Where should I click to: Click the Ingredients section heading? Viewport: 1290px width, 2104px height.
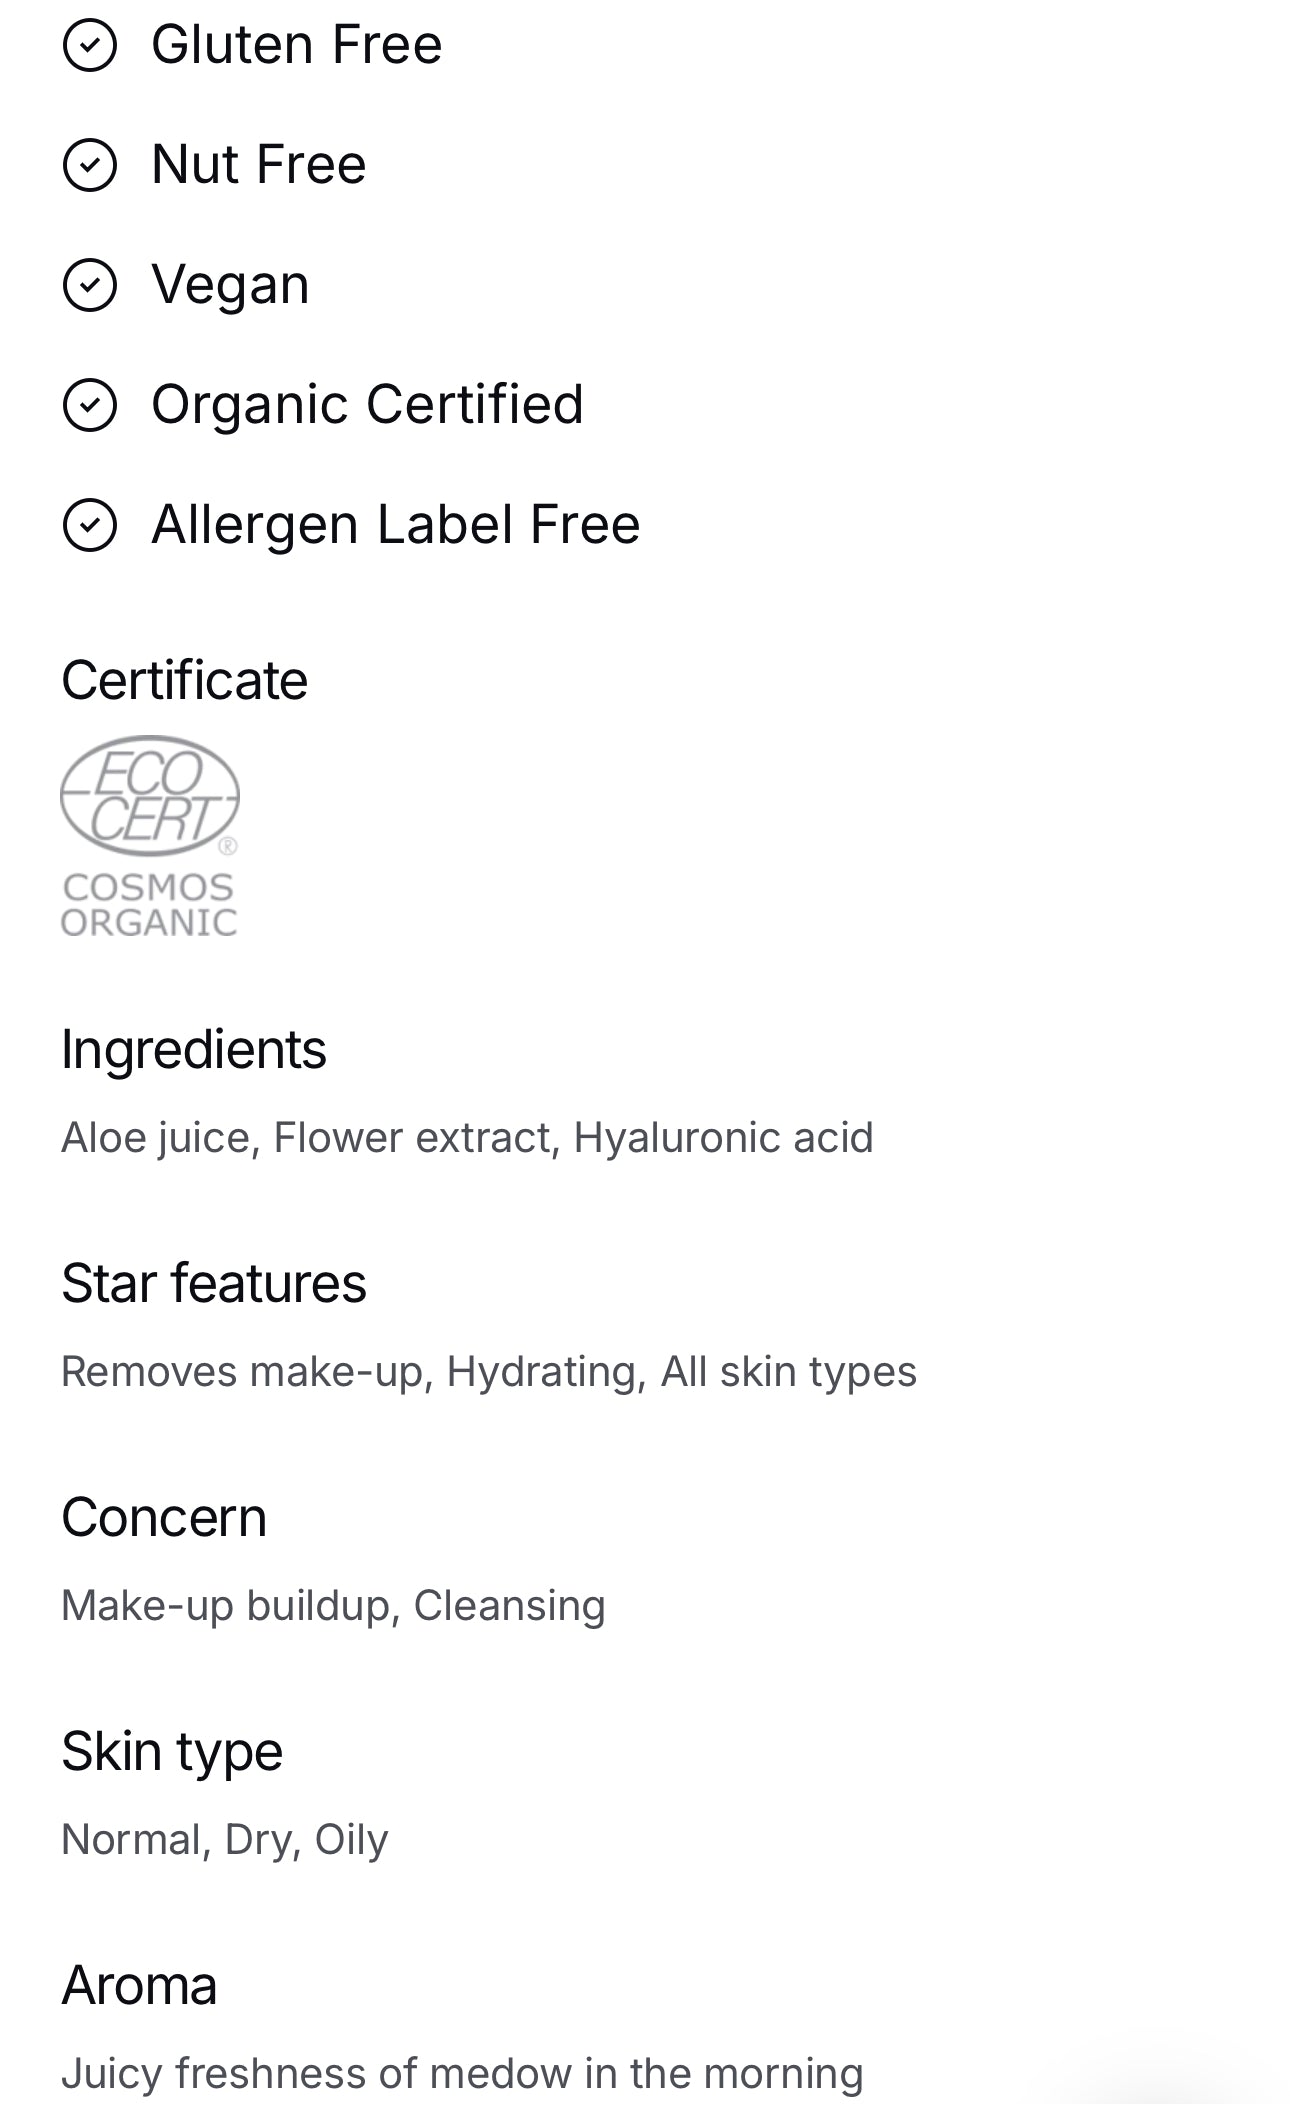[193, 1050]
